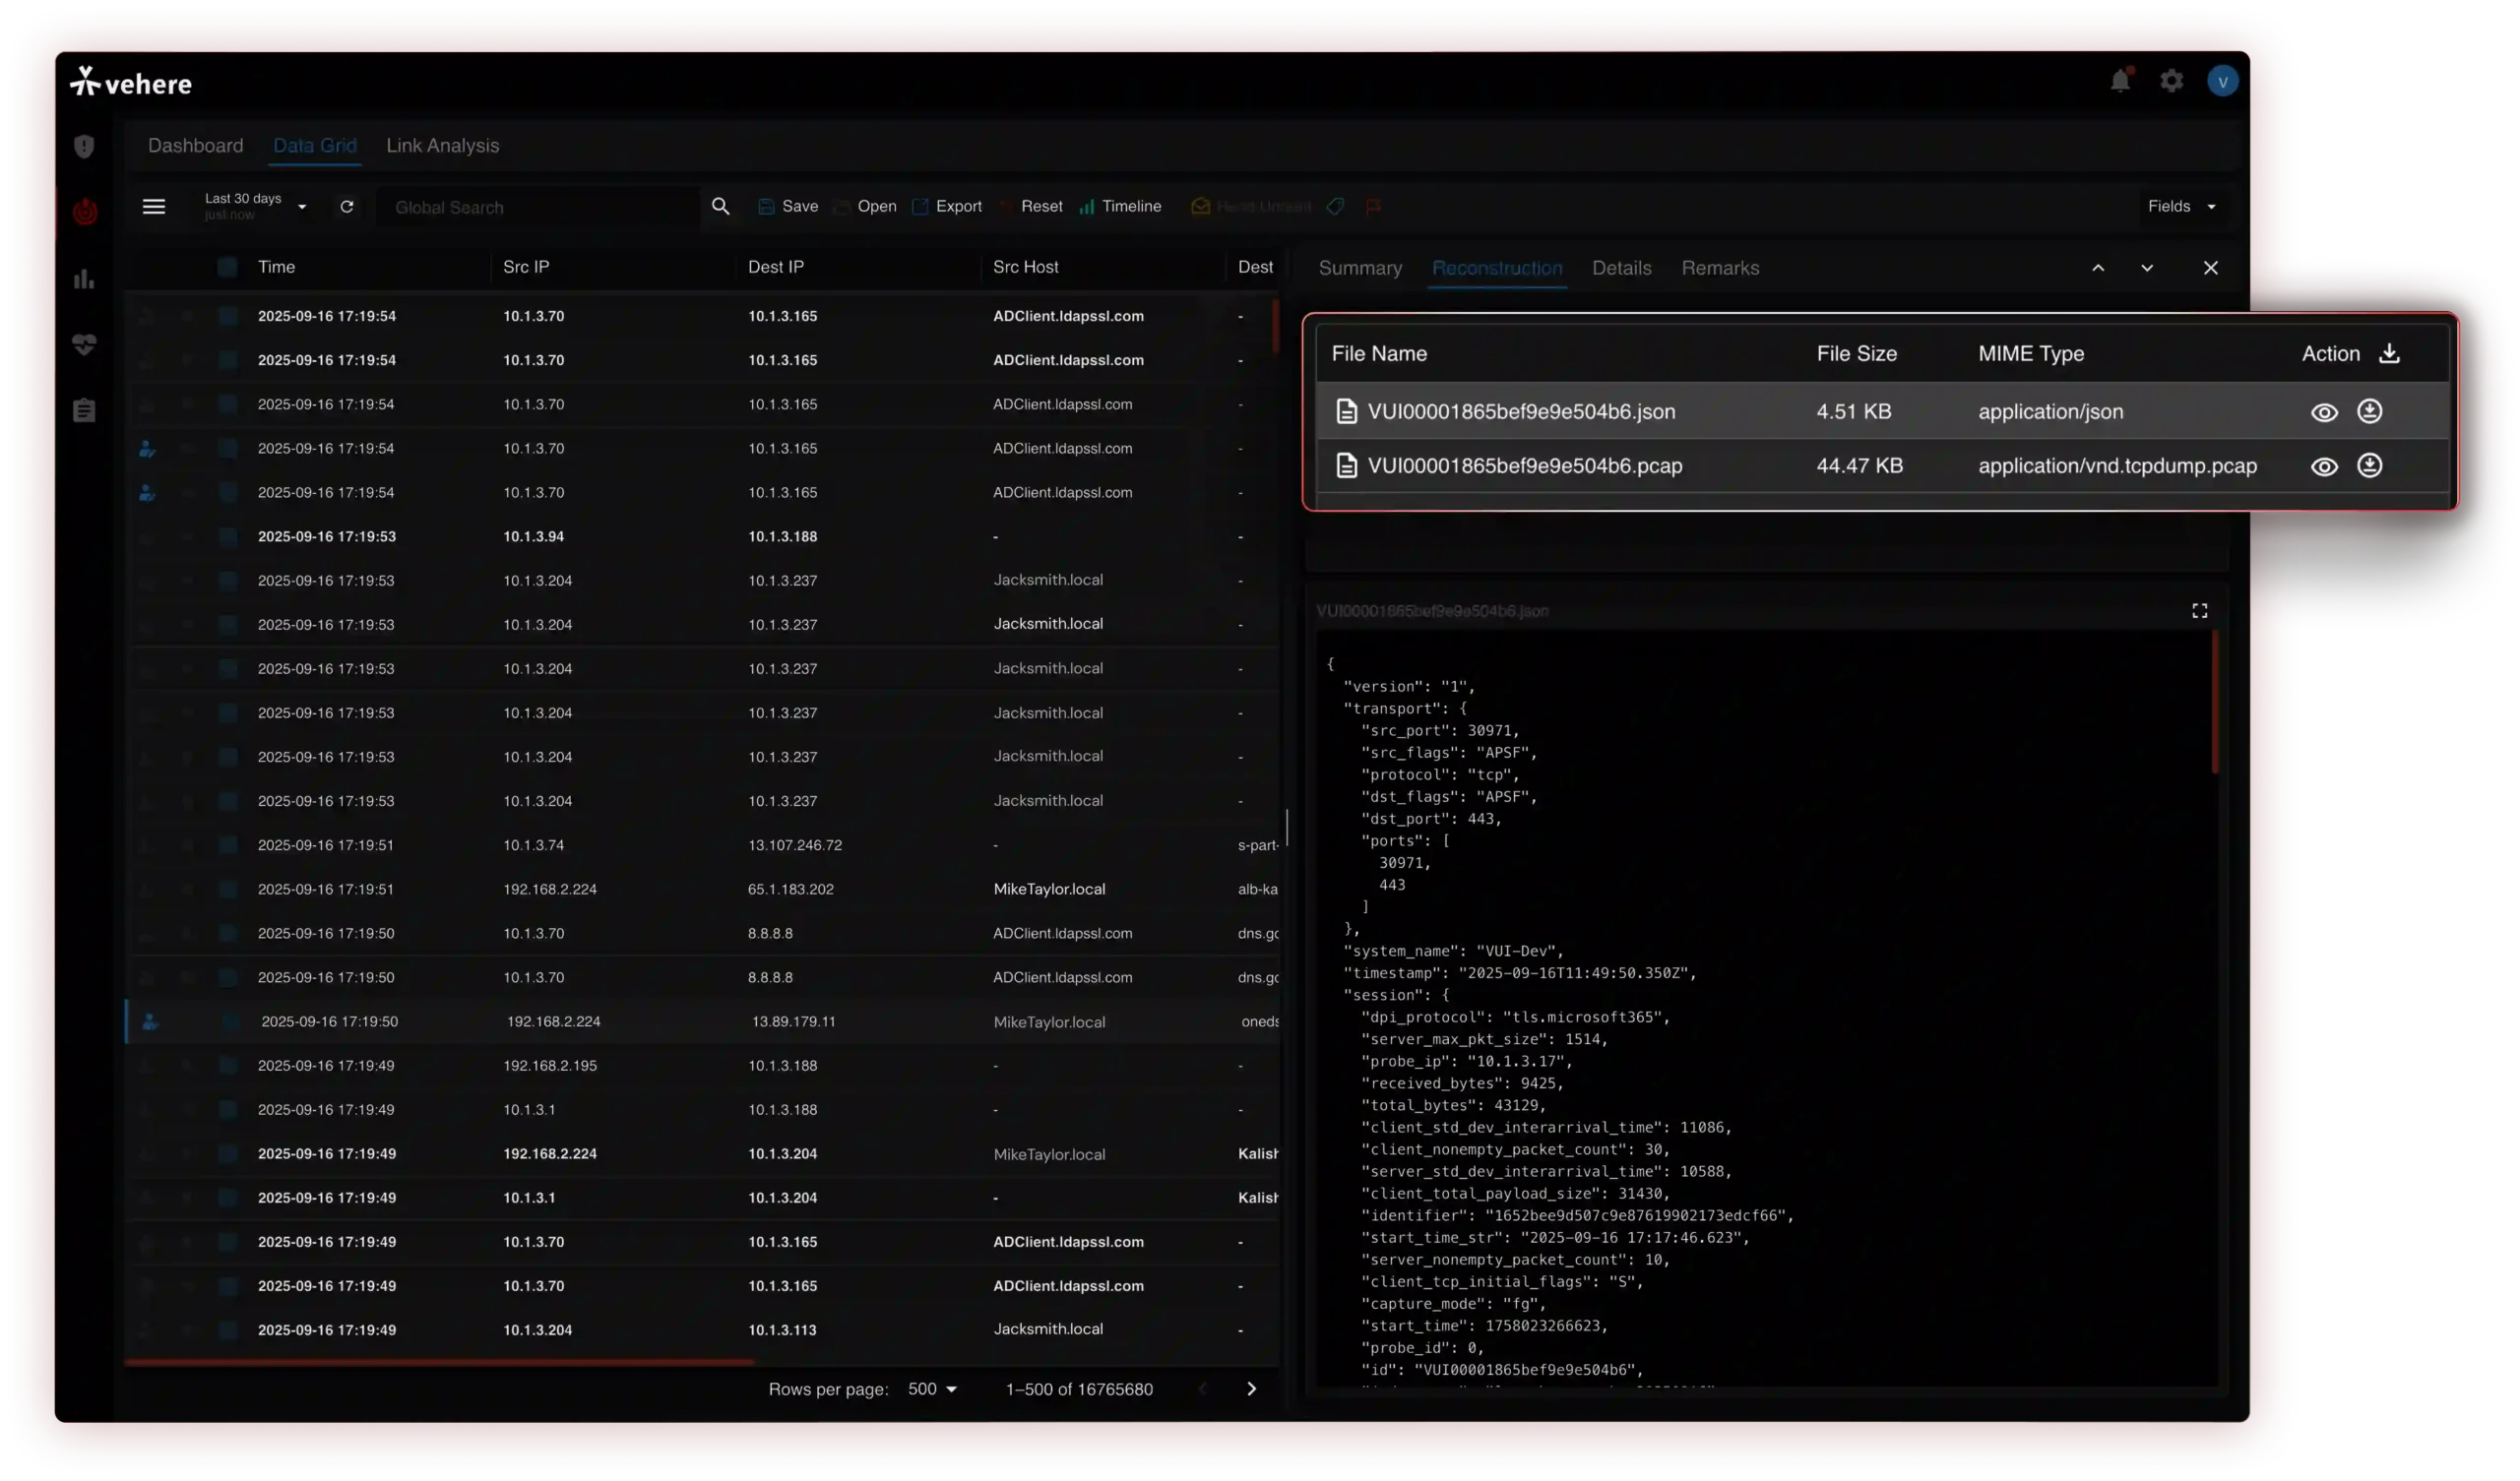The width and height of the screenshot is (2520, 1481).
Task: Open the Last 30 days dropdown
Action: [256, 206]
